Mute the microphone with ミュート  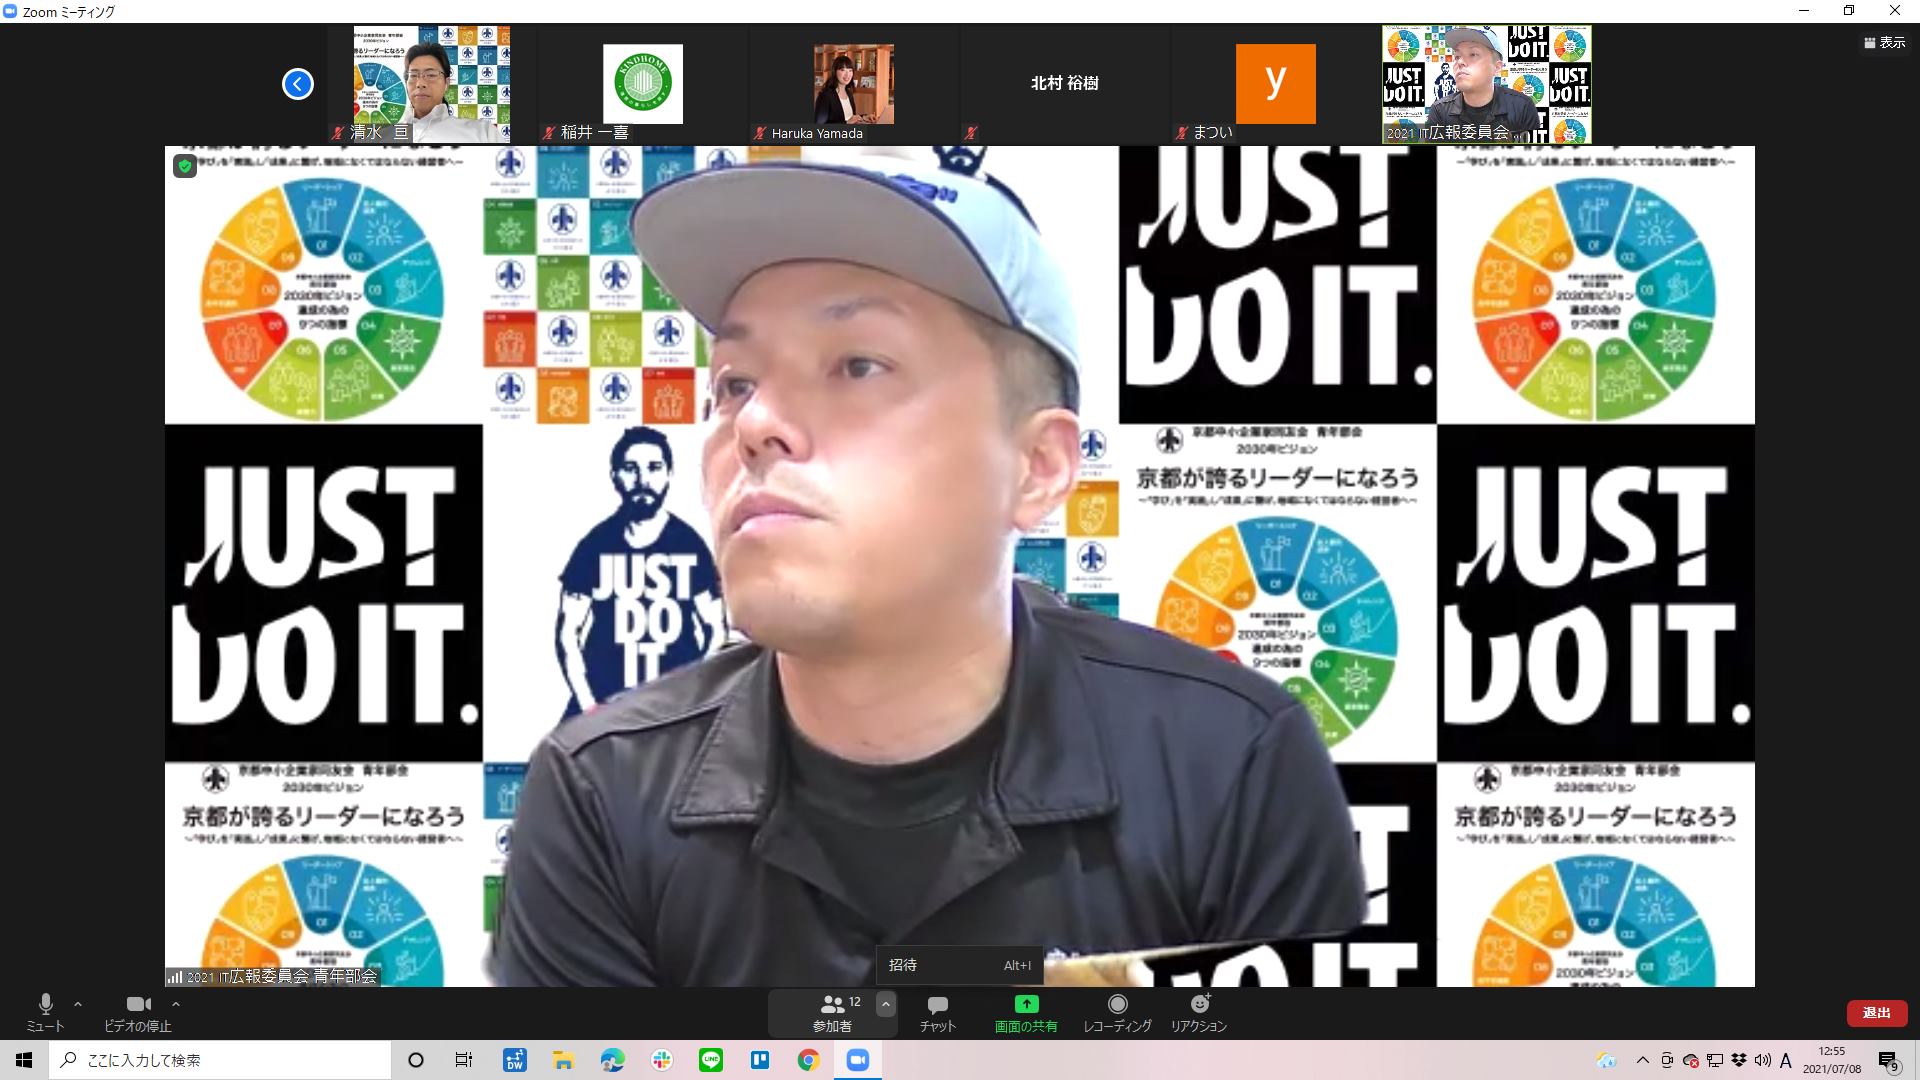(45, 1012)
